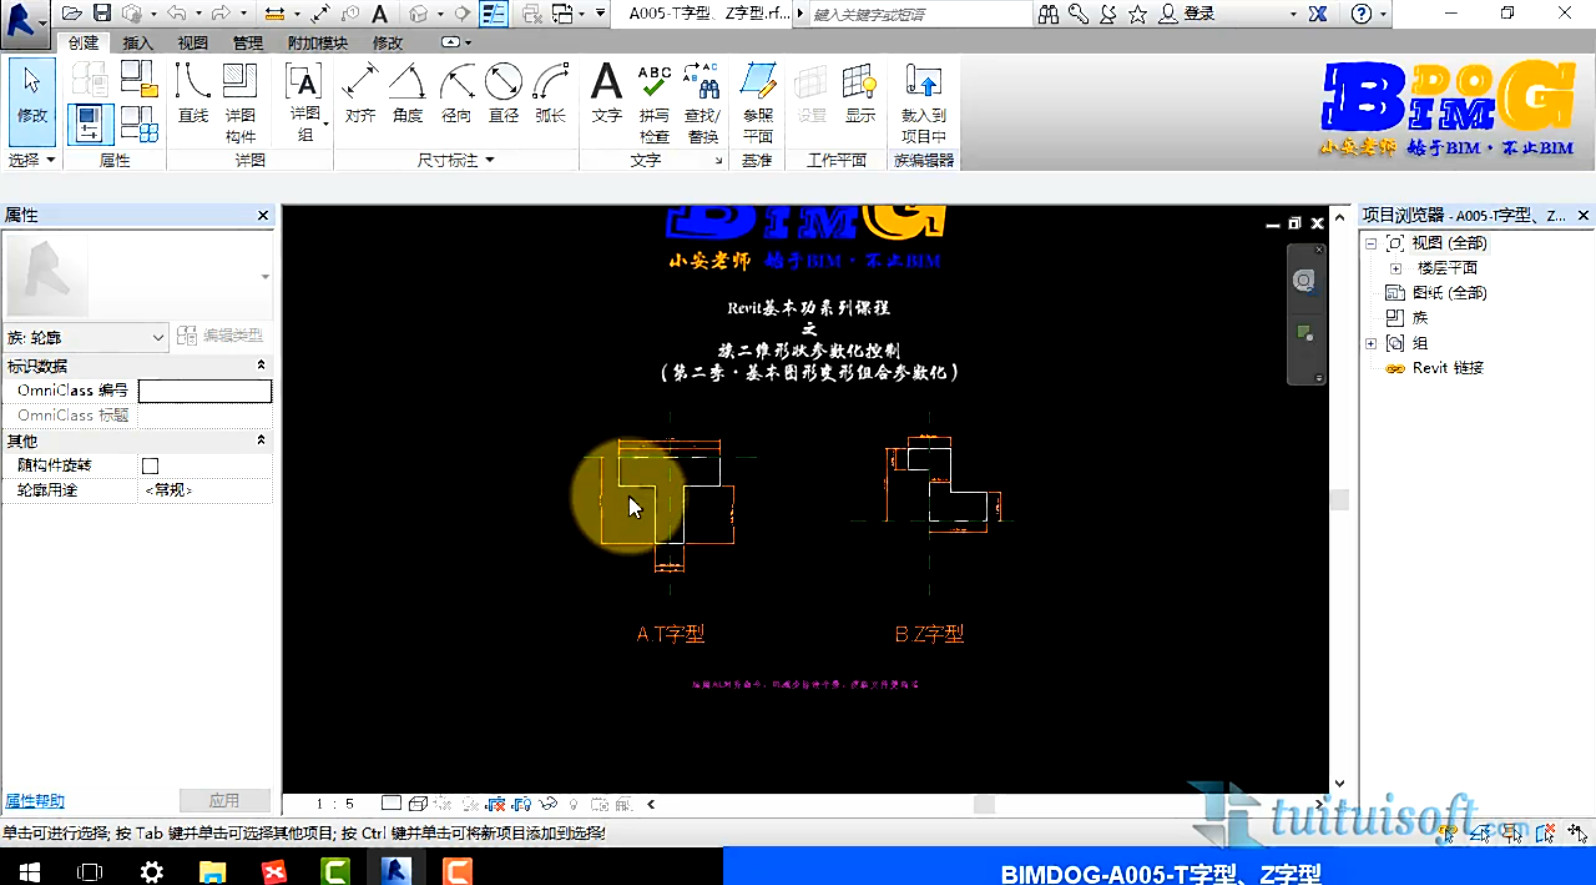Select the Text tool in quick access toolbar
The image size is (1596, 885).
point(380,14)
